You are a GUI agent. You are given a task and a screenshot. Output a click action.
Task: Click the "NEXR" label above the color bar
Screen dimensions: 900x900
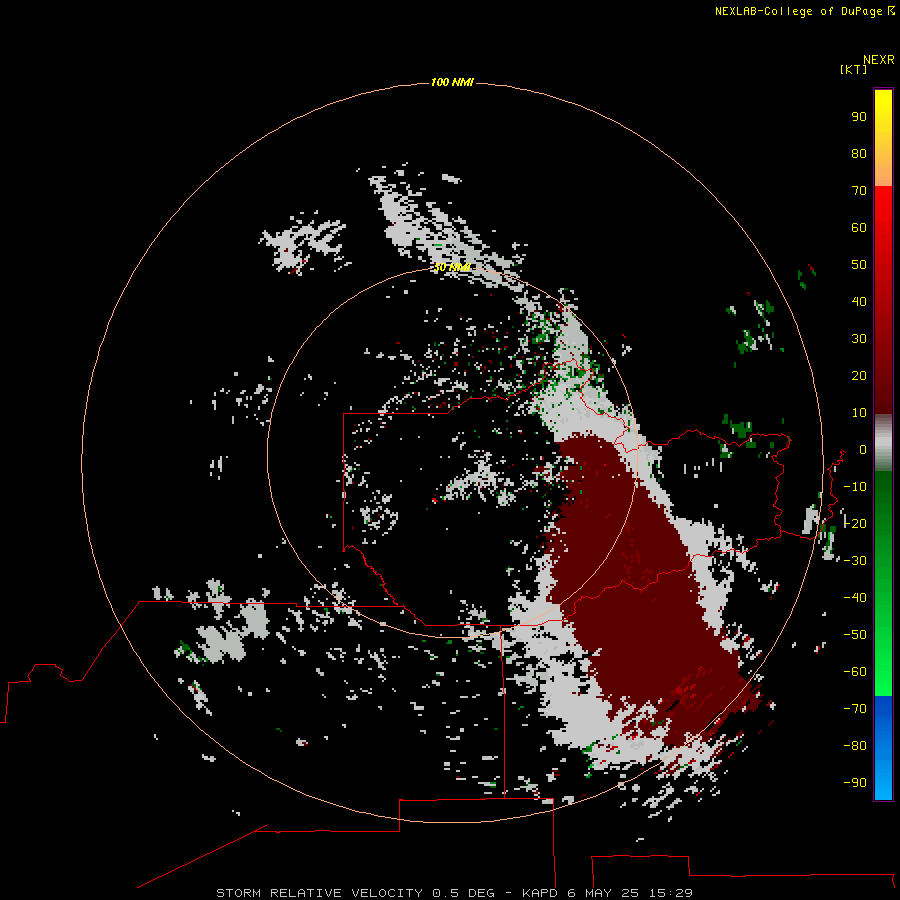click(x=878, y=60)
